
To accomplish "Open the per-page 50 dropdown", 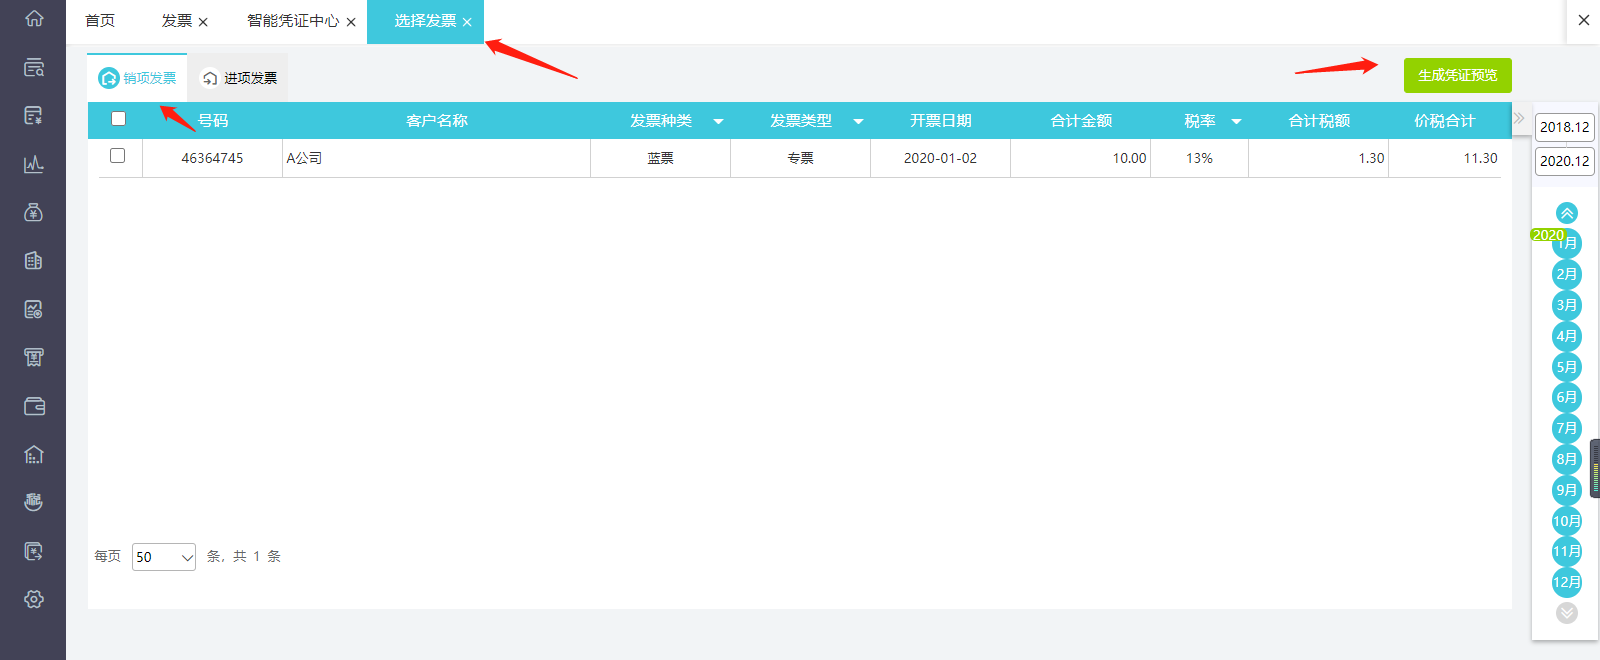I will click(164, 557).
